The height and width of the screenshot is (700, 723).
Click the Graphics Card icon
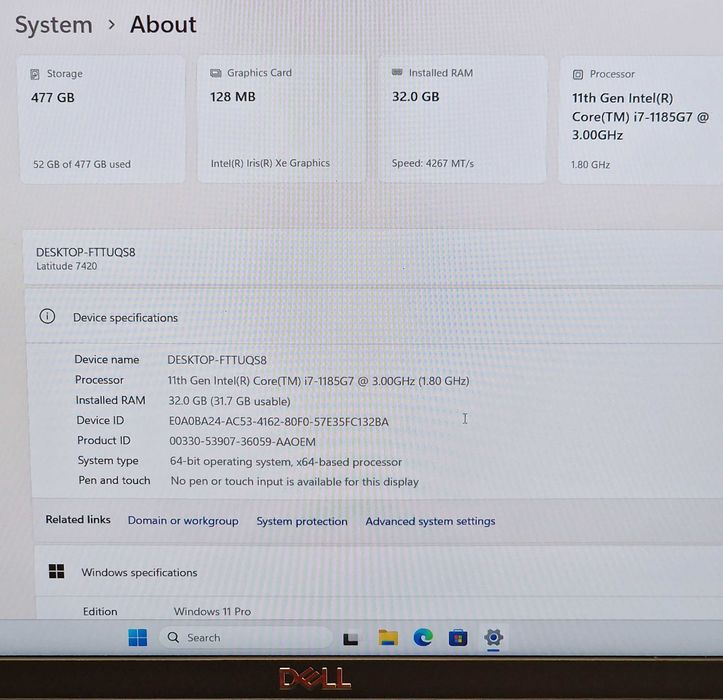[x=215, y=73]
